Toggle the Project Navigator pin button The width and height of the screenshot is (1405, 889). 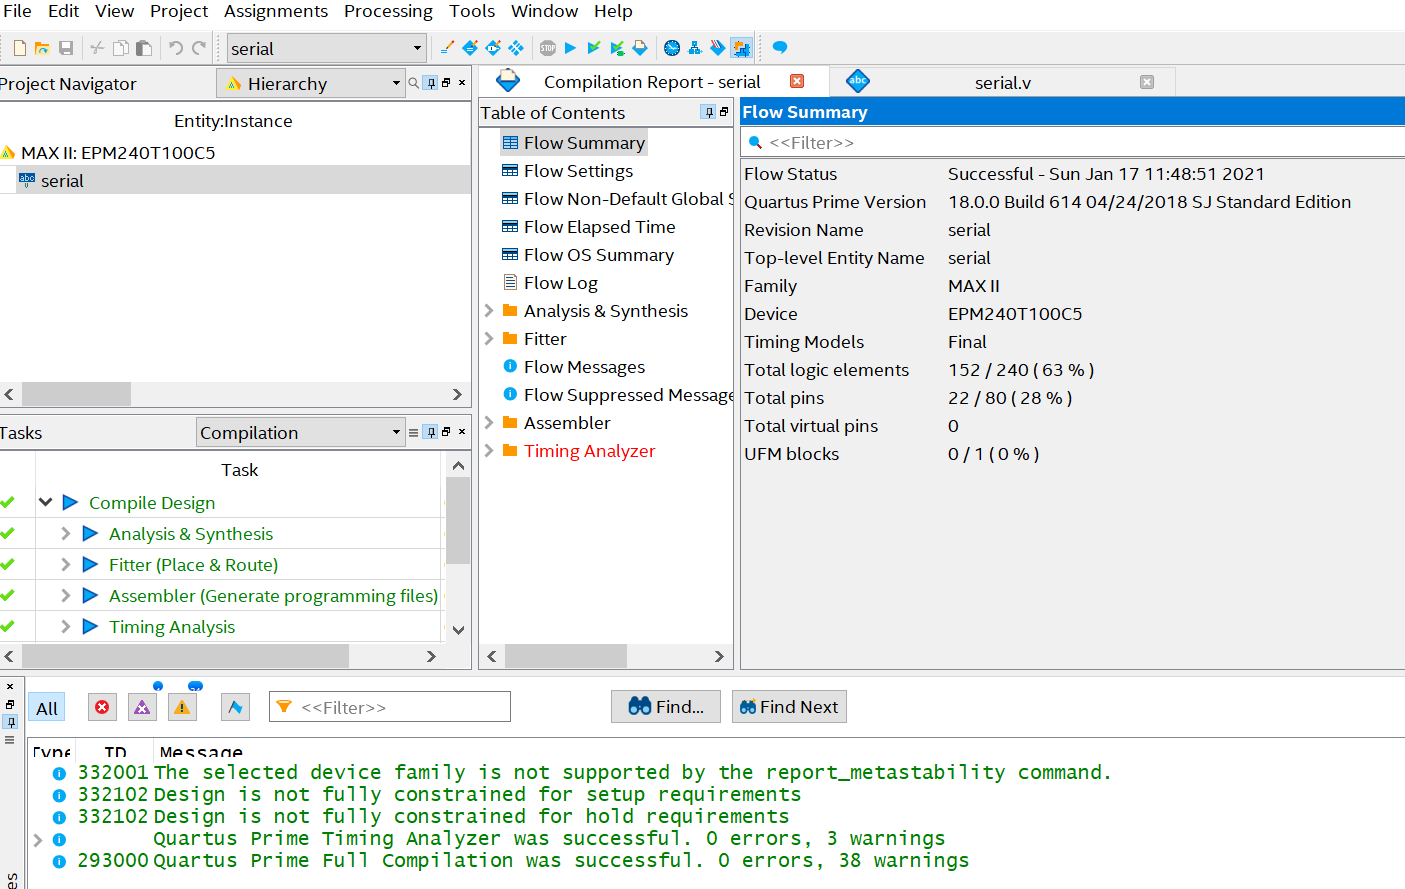(430, 83)
